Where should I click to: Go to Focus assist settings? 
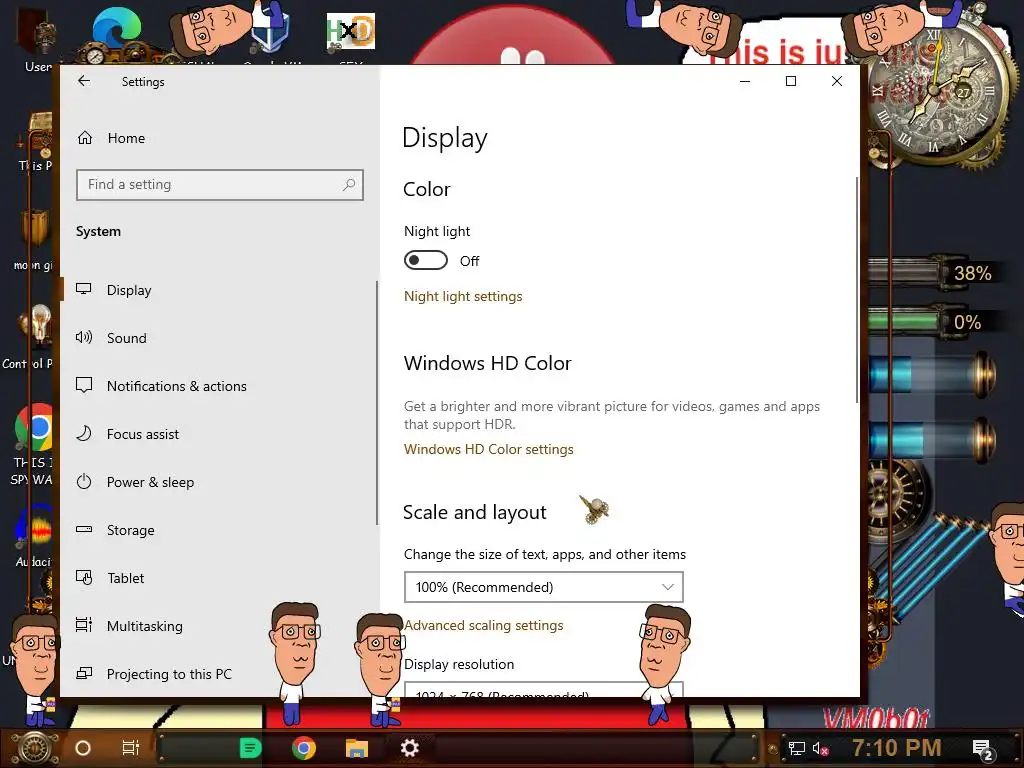[x=142, y=434]
